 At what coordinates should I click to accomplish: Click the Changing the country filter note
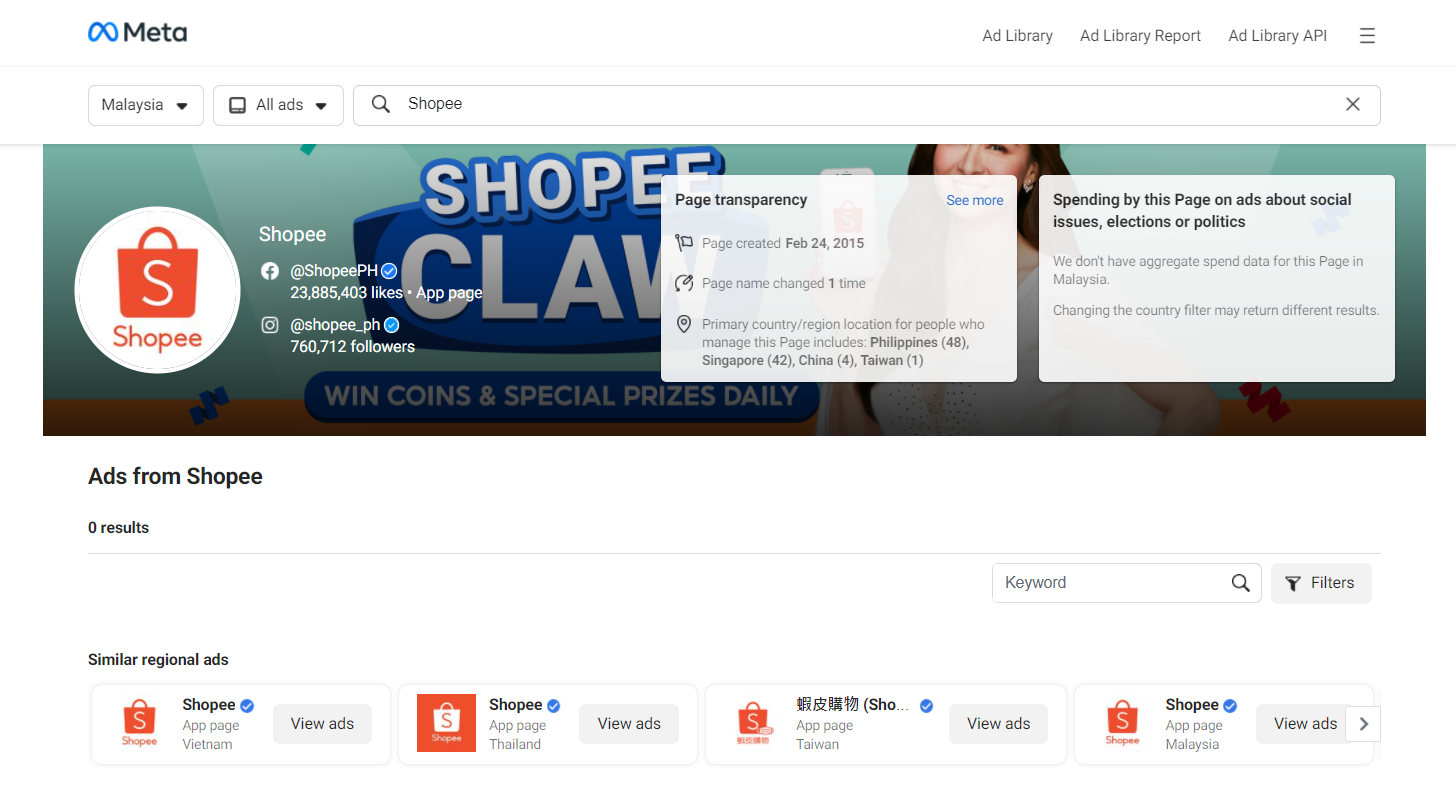coord(1216,310)
